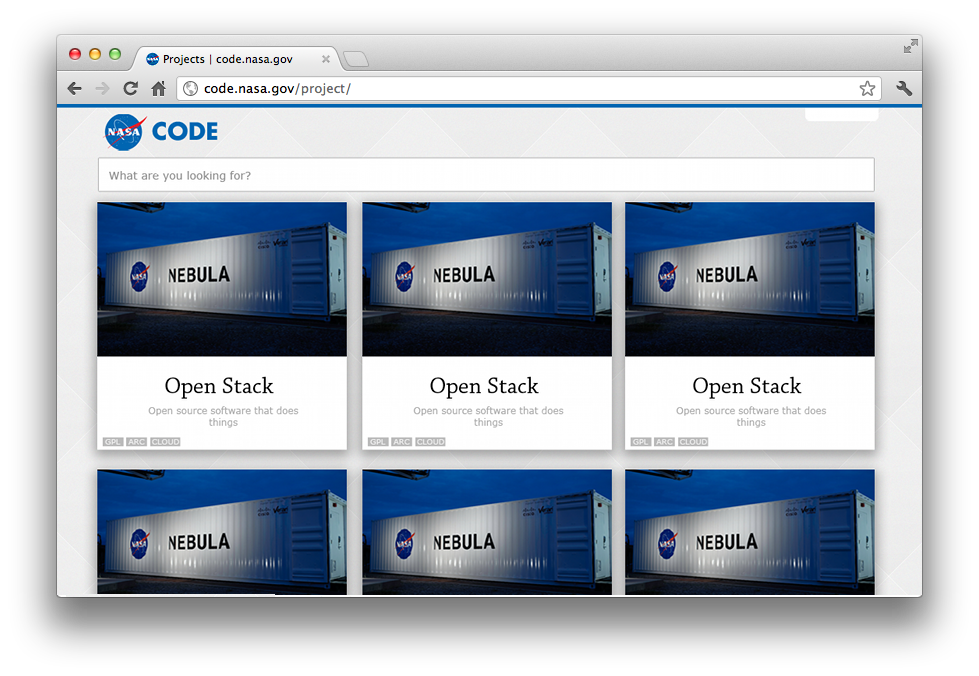Viewport: 979px width, 676px height.
Task: Bookmark this page with the star icon
Action: (867, 89)
